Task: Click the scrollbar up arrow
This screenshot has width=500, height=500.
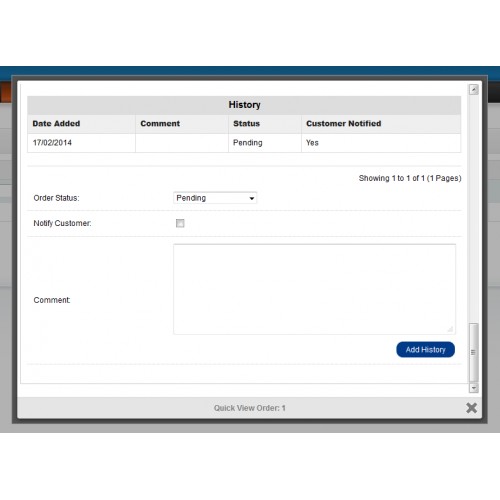Action: tap(474, 89)
